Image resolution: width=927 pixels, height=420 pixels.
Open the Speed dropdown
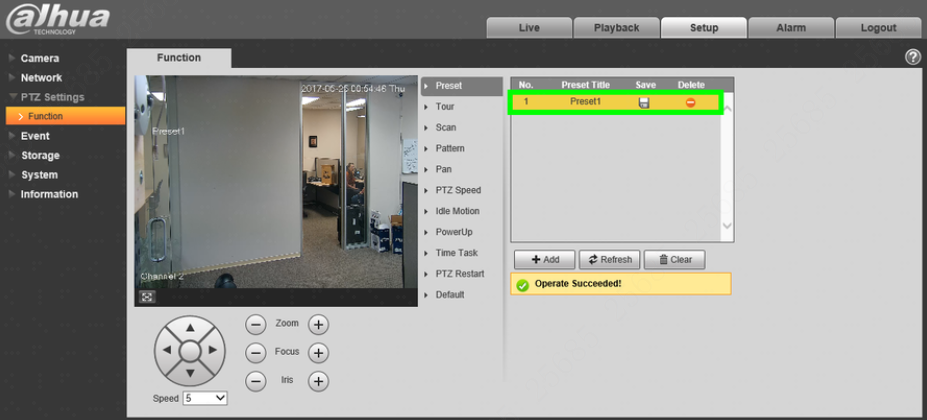click(205, 398)
